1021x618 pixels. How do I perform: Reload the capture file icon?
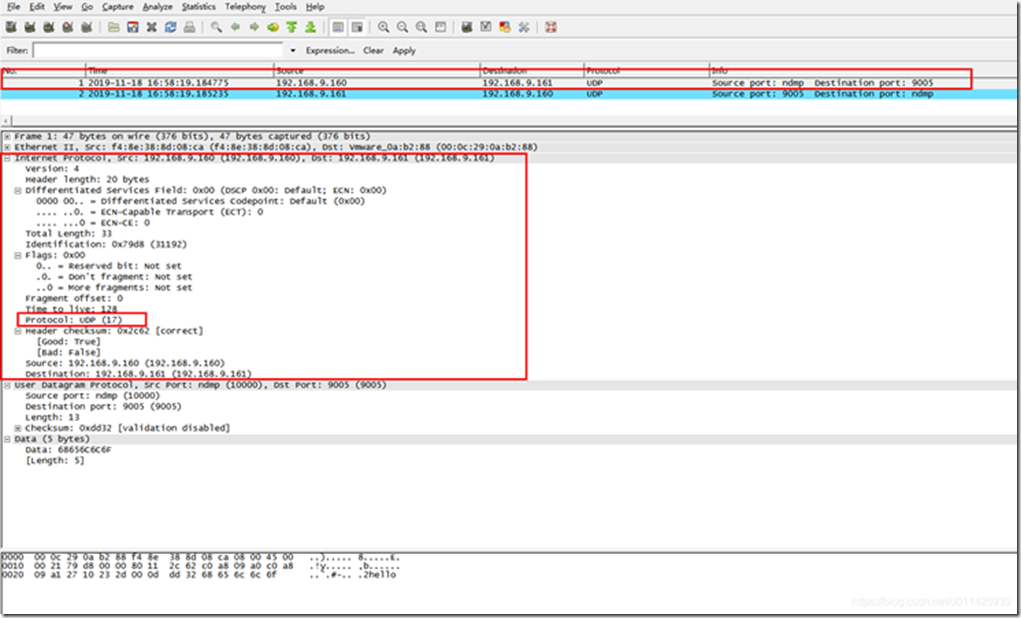(171, 27)
